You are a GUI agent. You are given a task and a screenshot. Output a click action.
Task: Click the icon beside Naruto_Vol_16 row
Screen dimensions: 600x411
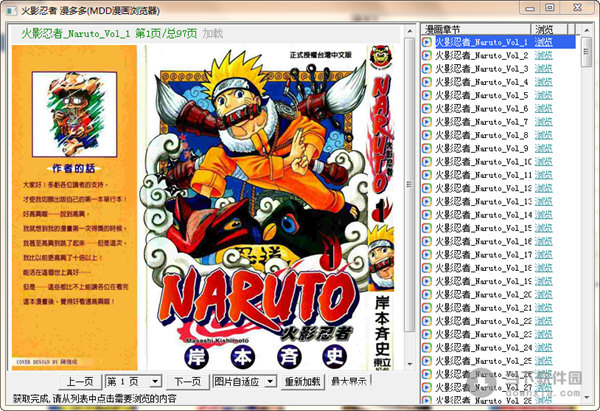coord(427,241)
